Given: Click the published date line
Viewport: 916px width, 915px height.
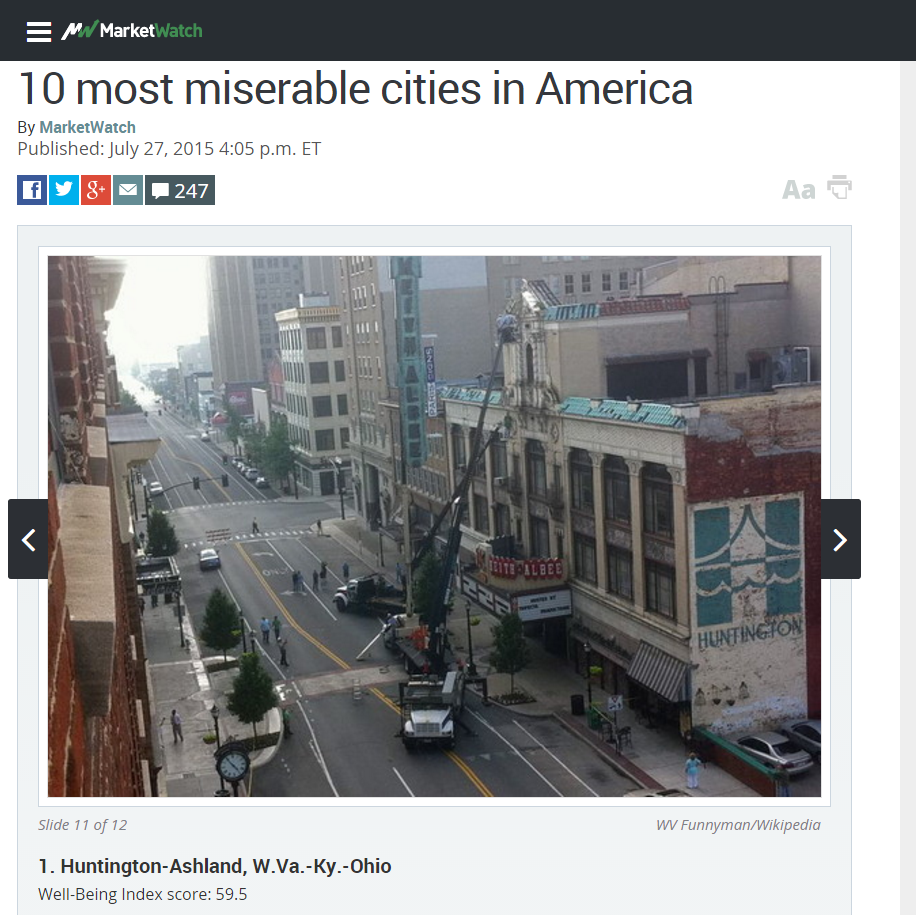Looking at the screenshot, I should tap(169, 148).
